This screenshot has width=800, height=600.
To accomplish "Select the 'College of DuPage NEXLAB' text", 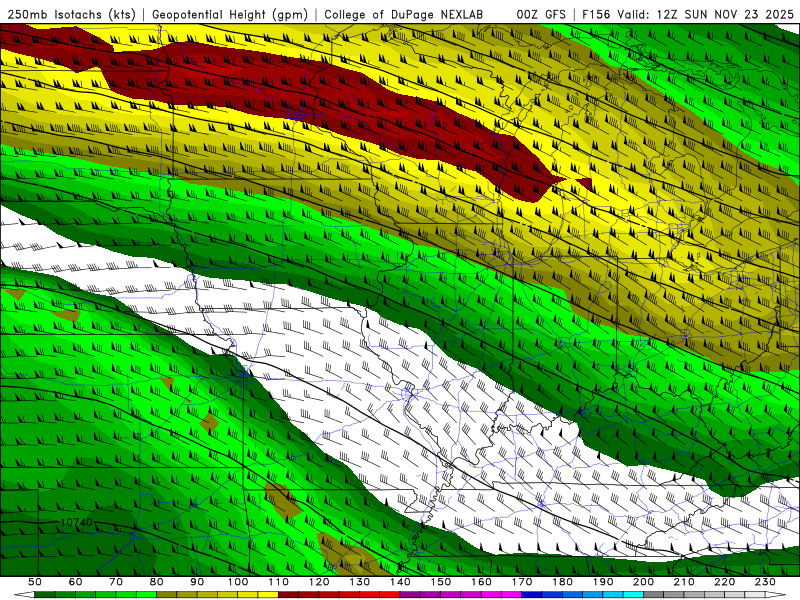I will (x=403, y=15).
